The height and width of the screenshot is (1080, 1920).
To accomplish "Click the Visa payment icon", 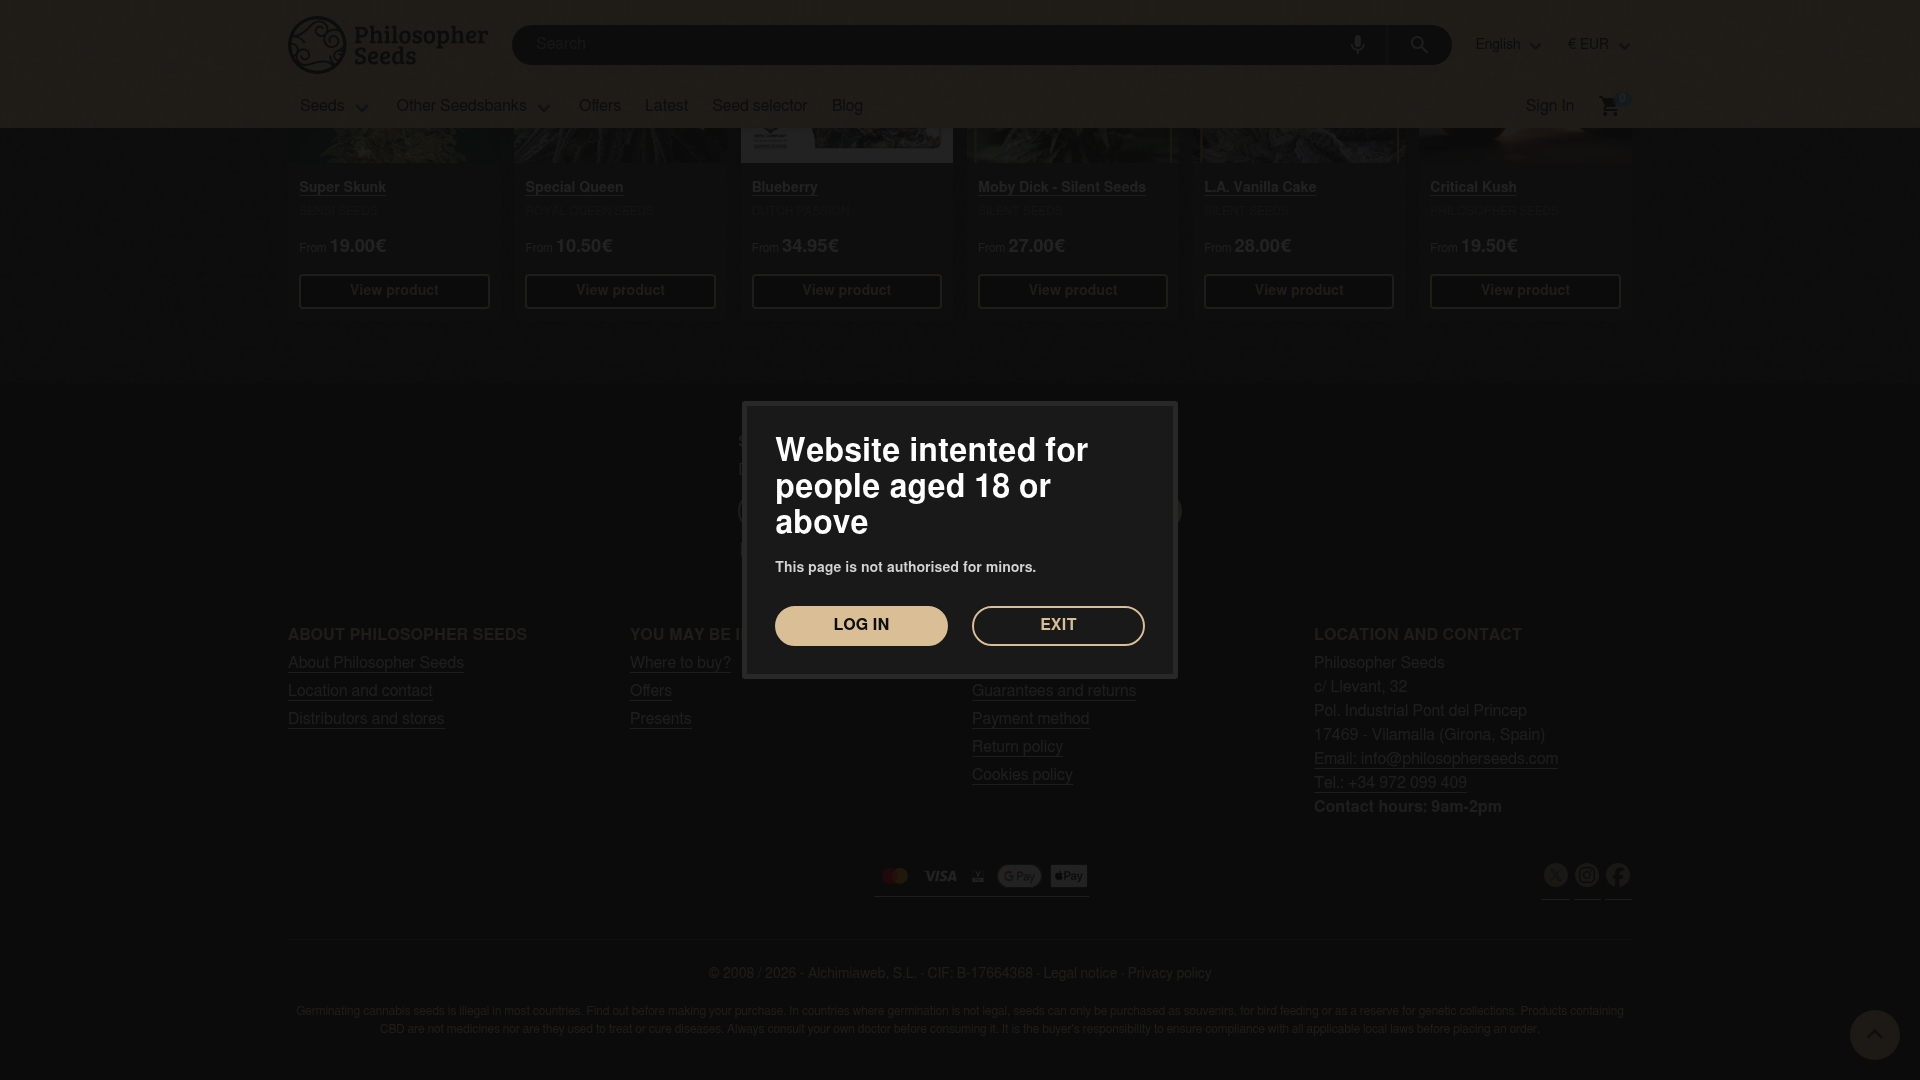I will [940, 876].
